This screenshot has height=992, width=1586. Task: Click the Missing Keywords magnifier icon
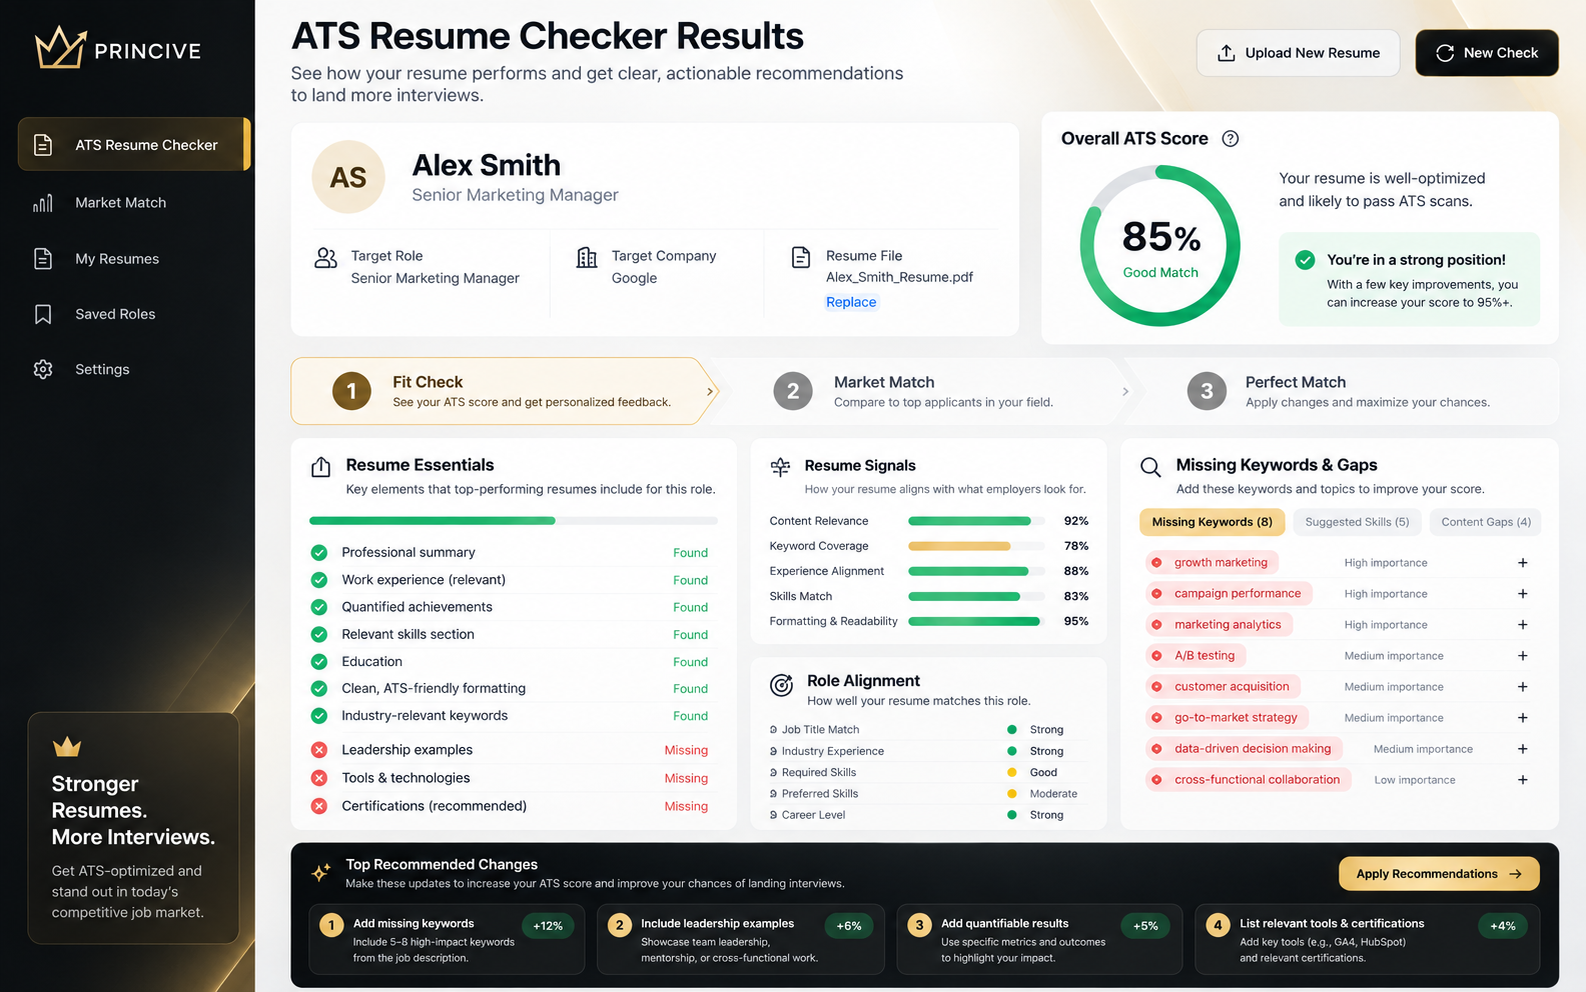coord(1151,467)
